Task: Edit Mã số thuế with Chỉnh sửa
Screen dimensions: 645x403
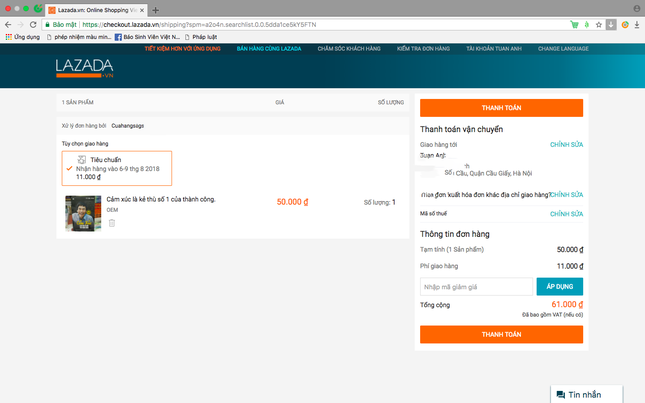Action: (x=566, y=214)
